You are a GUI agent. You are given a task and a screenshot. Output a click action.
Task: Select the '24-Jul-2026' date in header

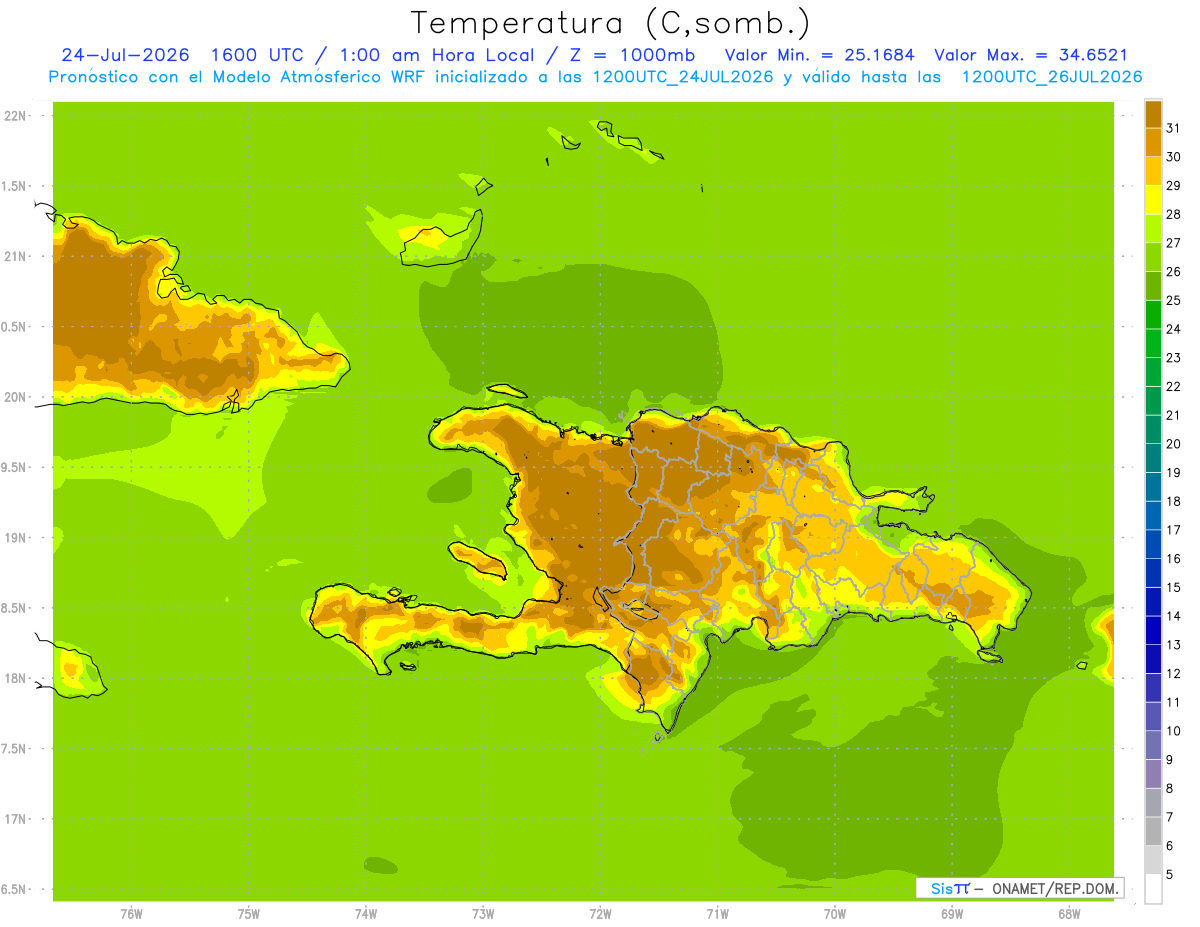click(x=126, y=55)
